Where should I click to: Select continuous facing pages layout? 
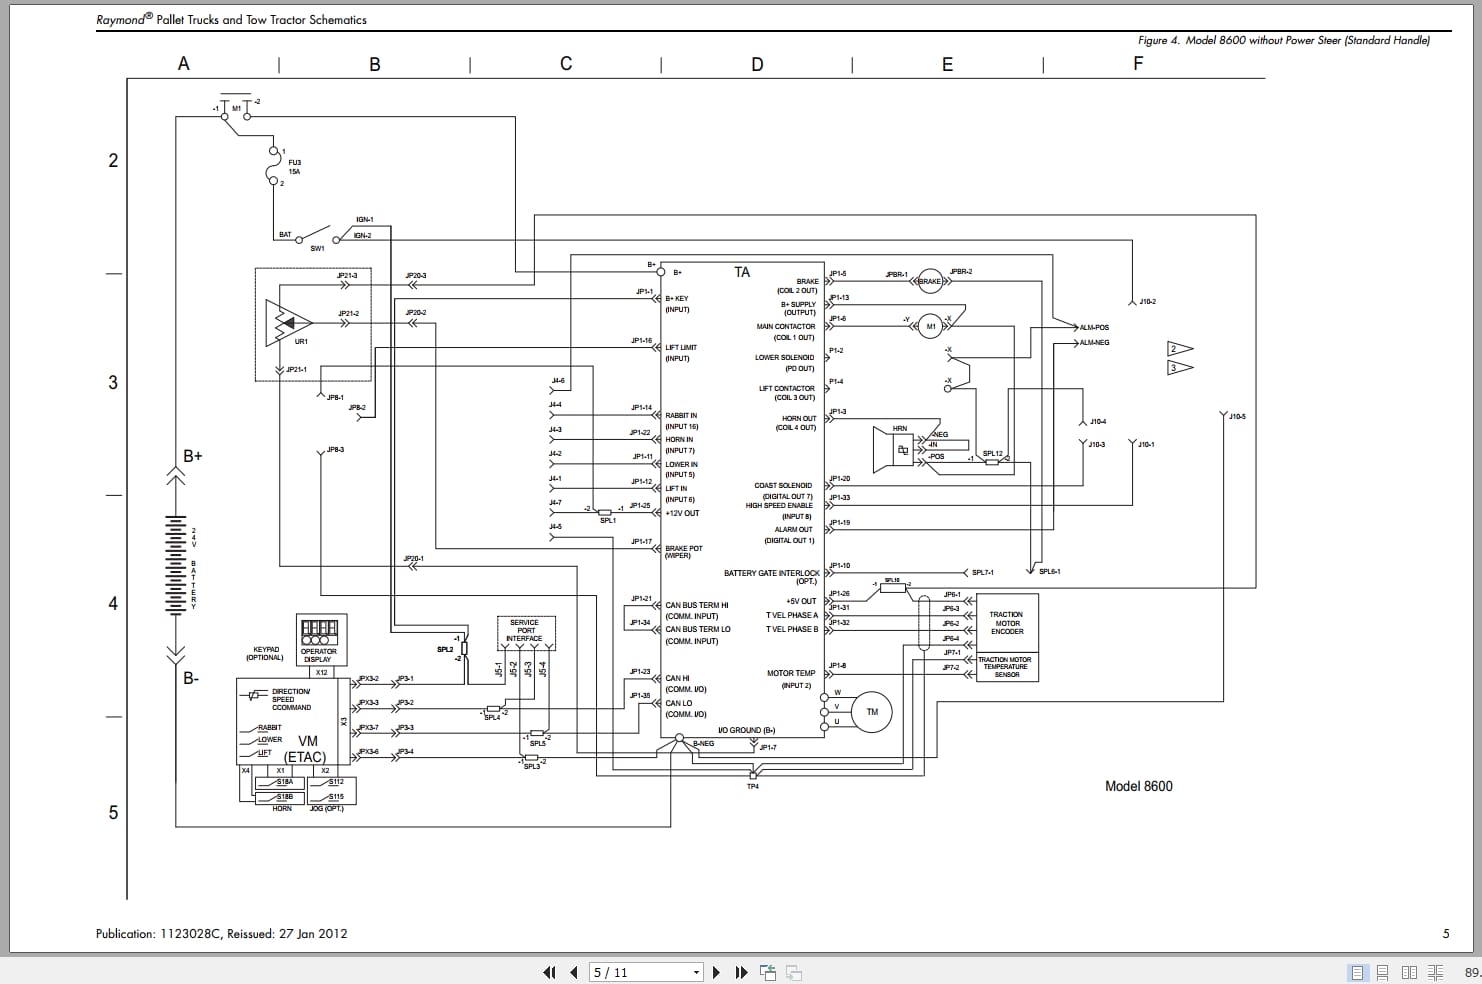[x=1435, y=972]
